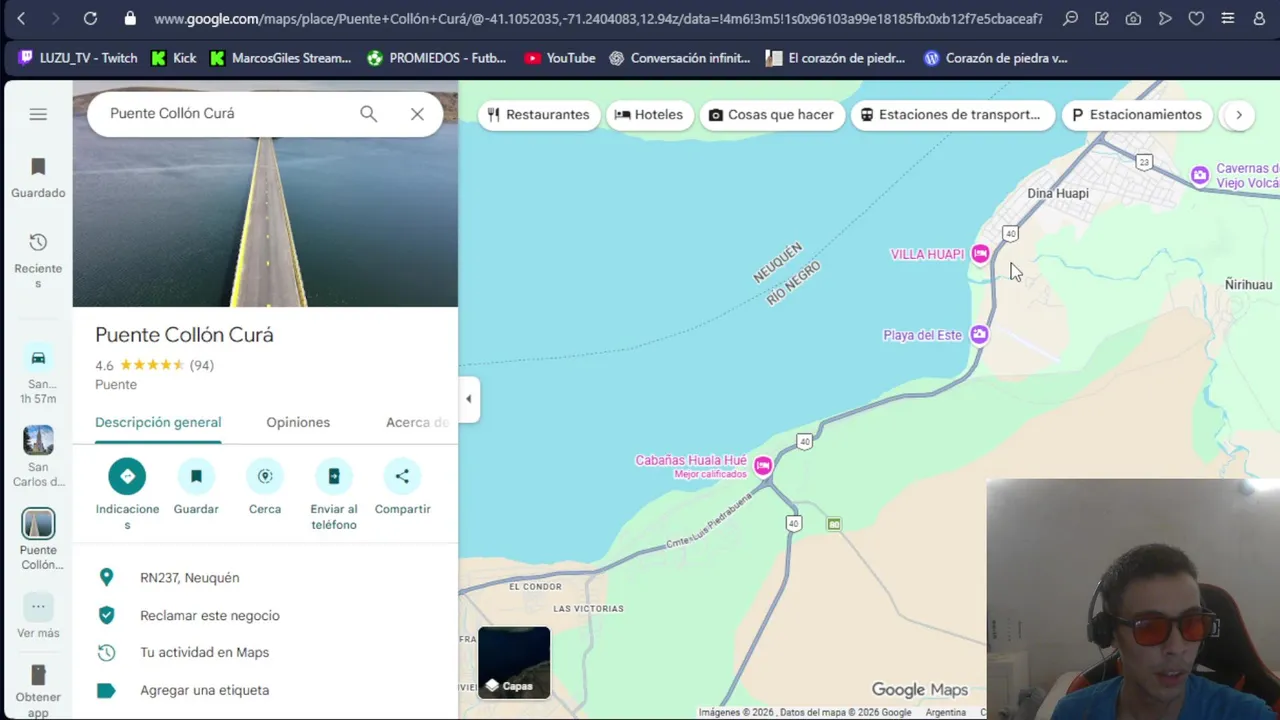Click the EL CONDOR map label
The width and height of the screenshot is (1280, 720).
coord(535,587)
